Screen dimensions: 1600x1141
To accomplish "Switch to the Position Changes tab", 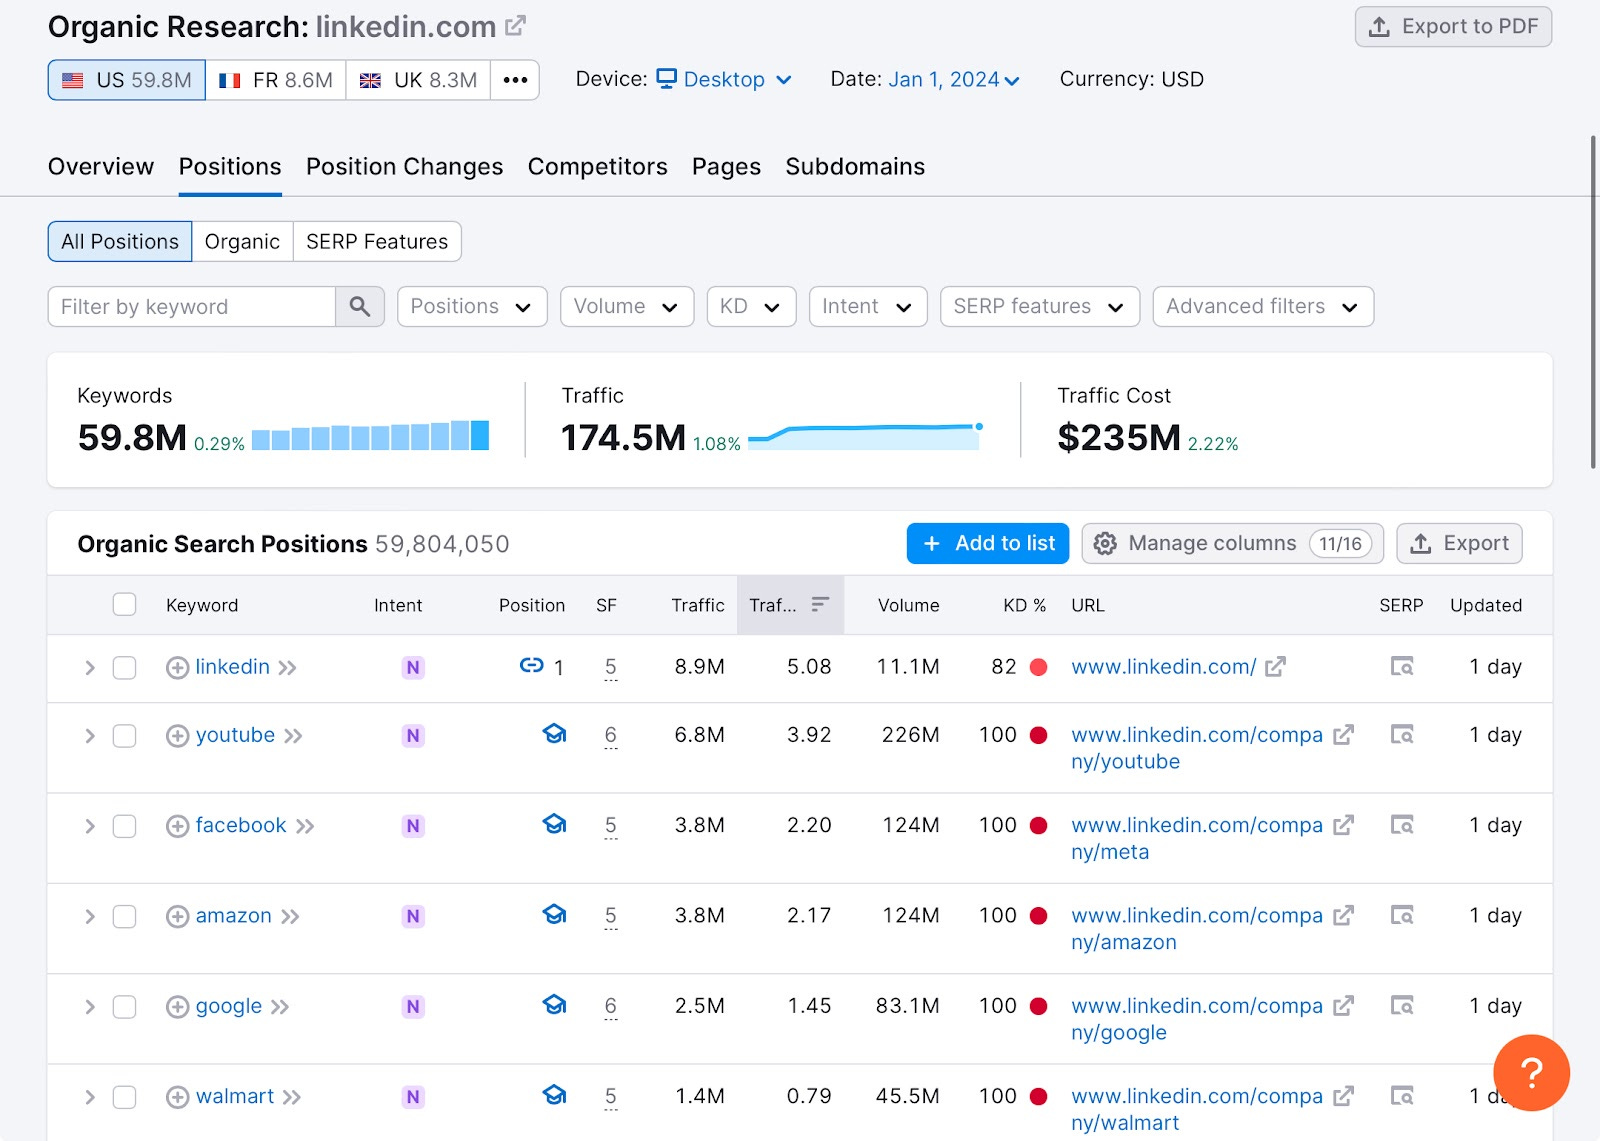I will (404, 167).
